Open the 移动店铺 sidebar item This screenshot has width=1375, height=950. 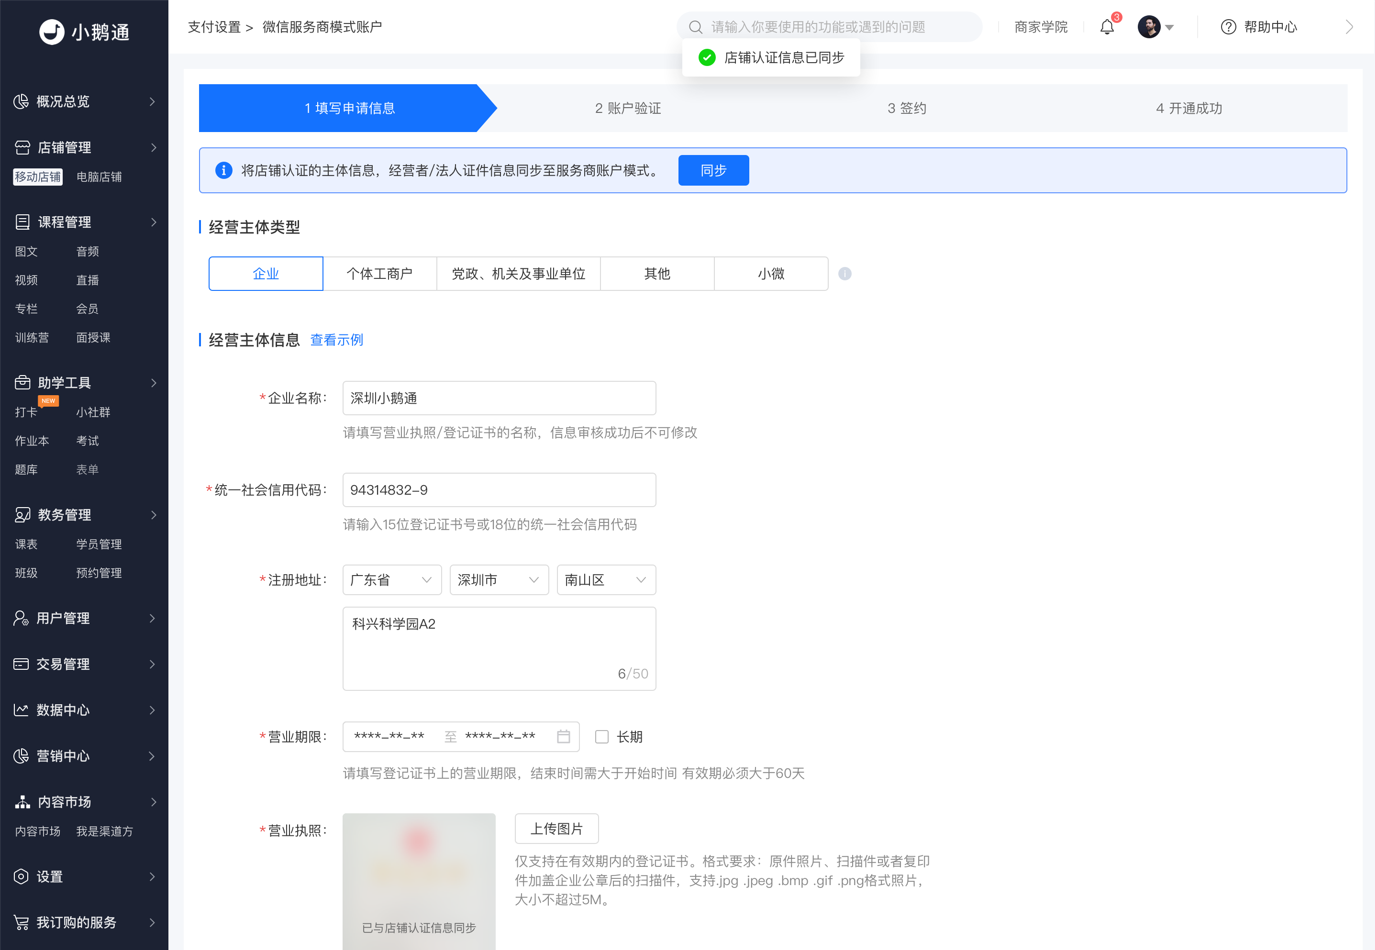click(38, 177)
